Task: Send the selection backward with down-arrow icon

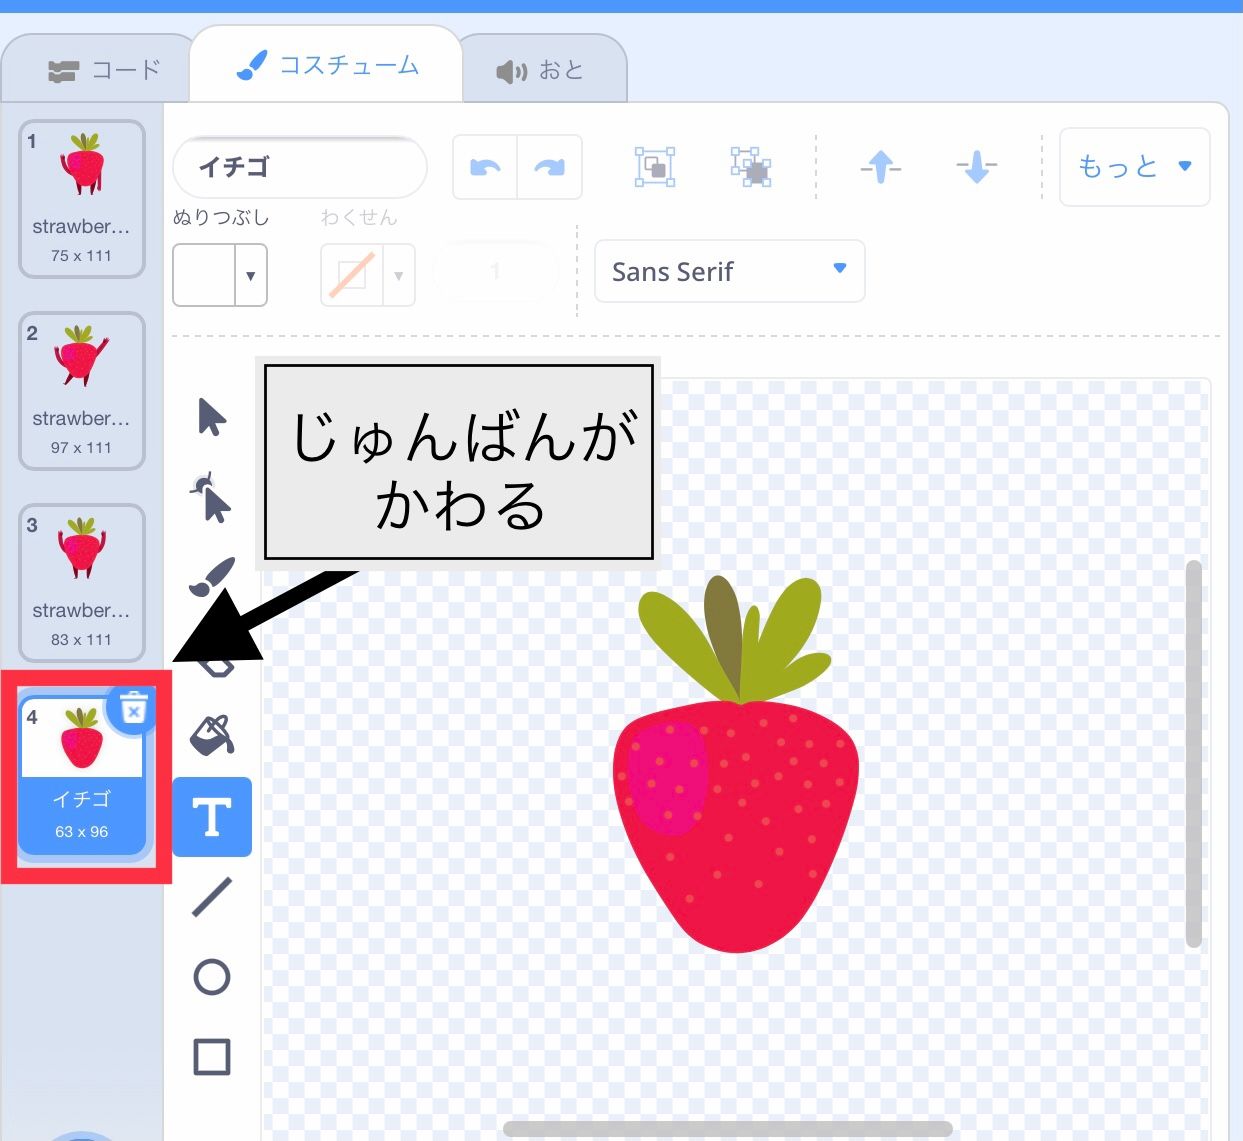Action: tap(975, 167)
